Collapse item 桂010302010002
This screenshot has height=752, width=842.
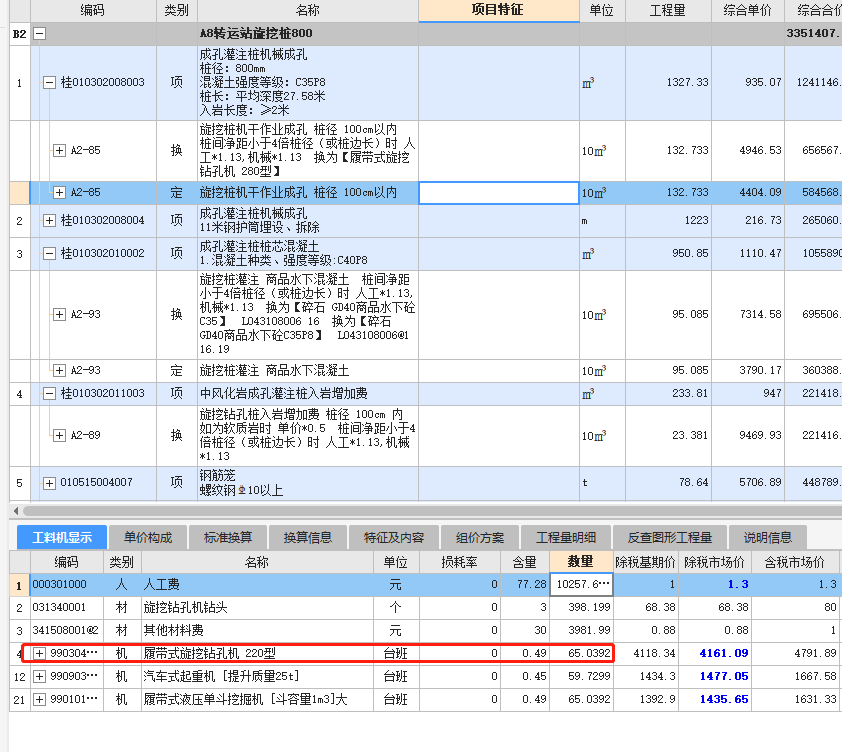49,254
